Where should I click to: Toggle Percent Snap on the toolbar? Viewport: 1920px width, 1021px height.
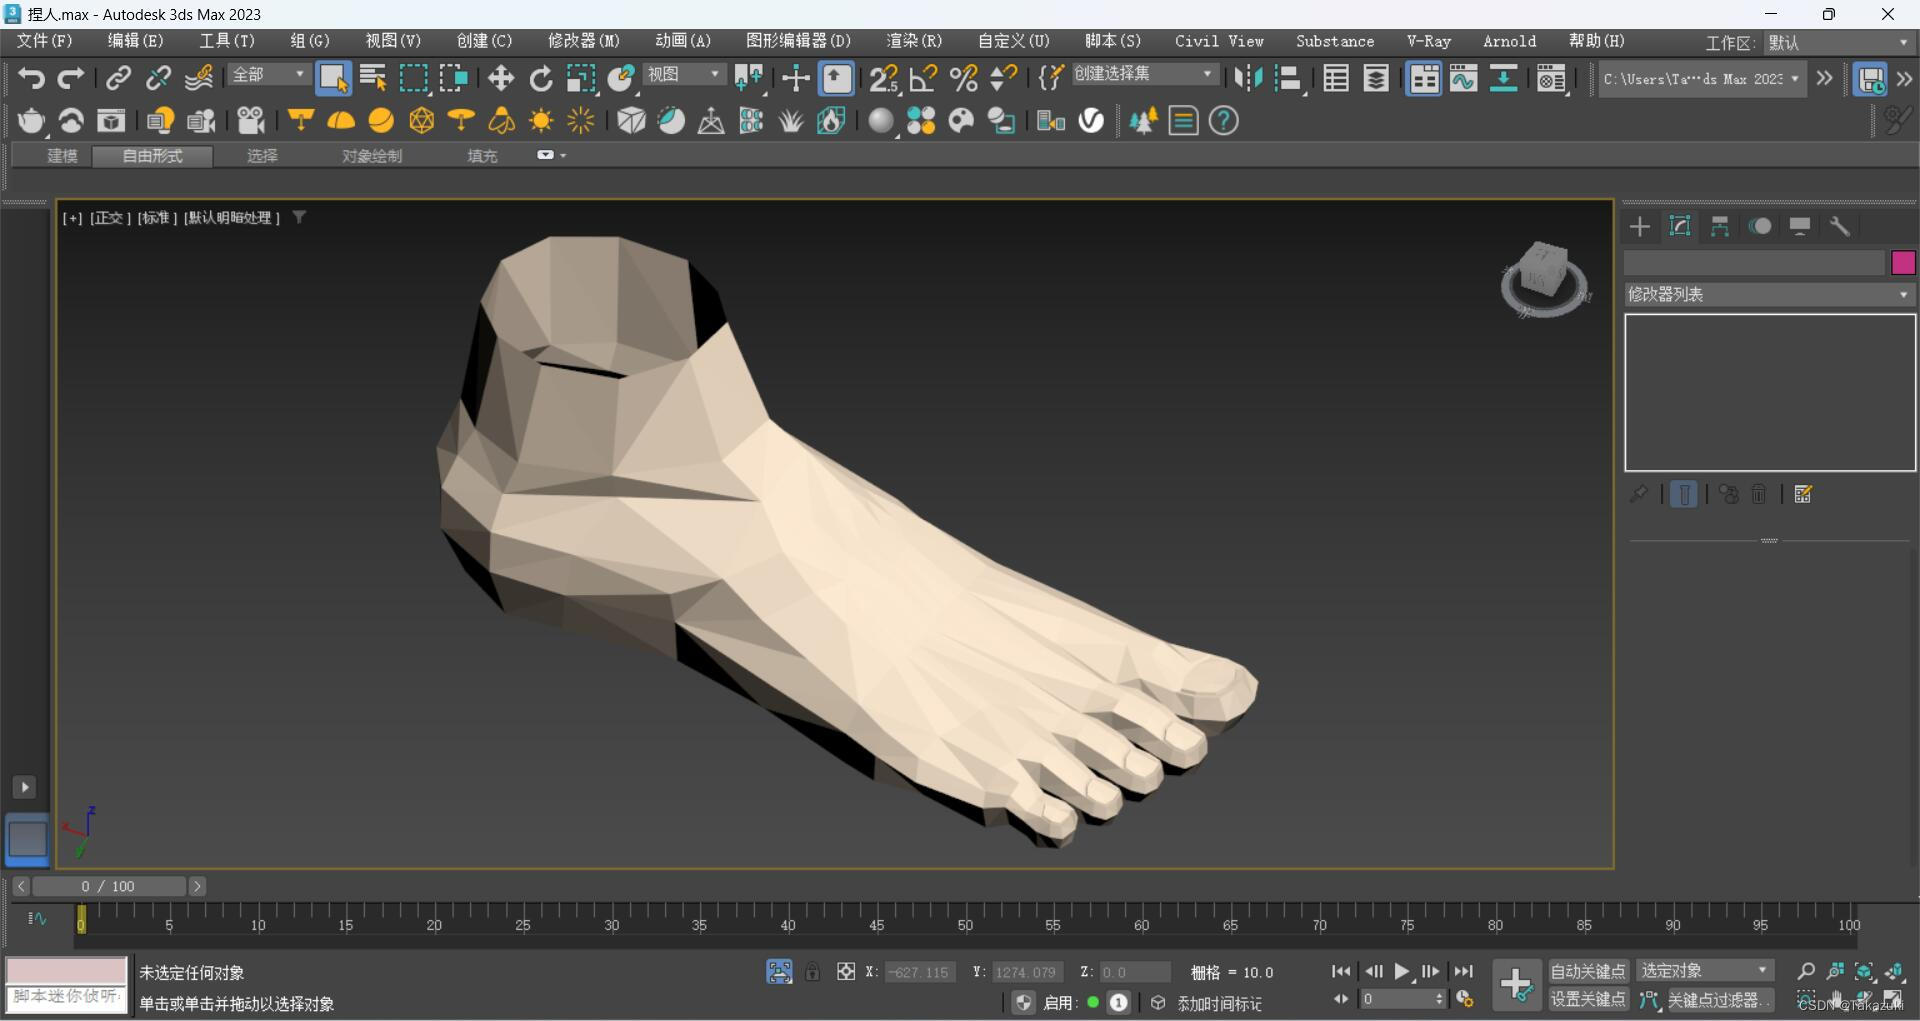coord(964,78)
